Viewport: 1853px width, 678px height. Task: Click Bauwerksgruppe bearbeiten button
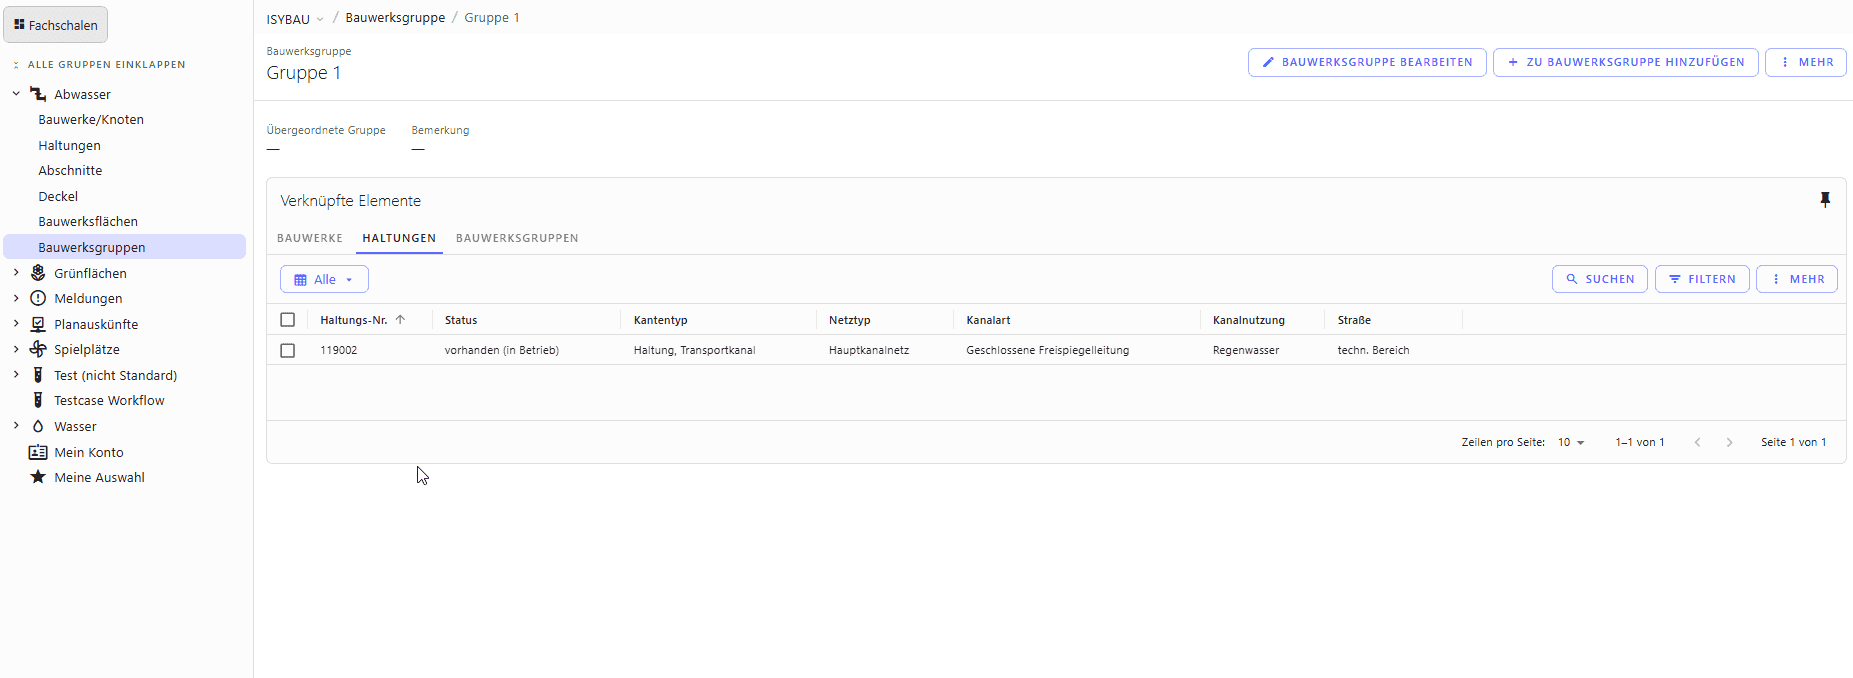[1367, 62]
